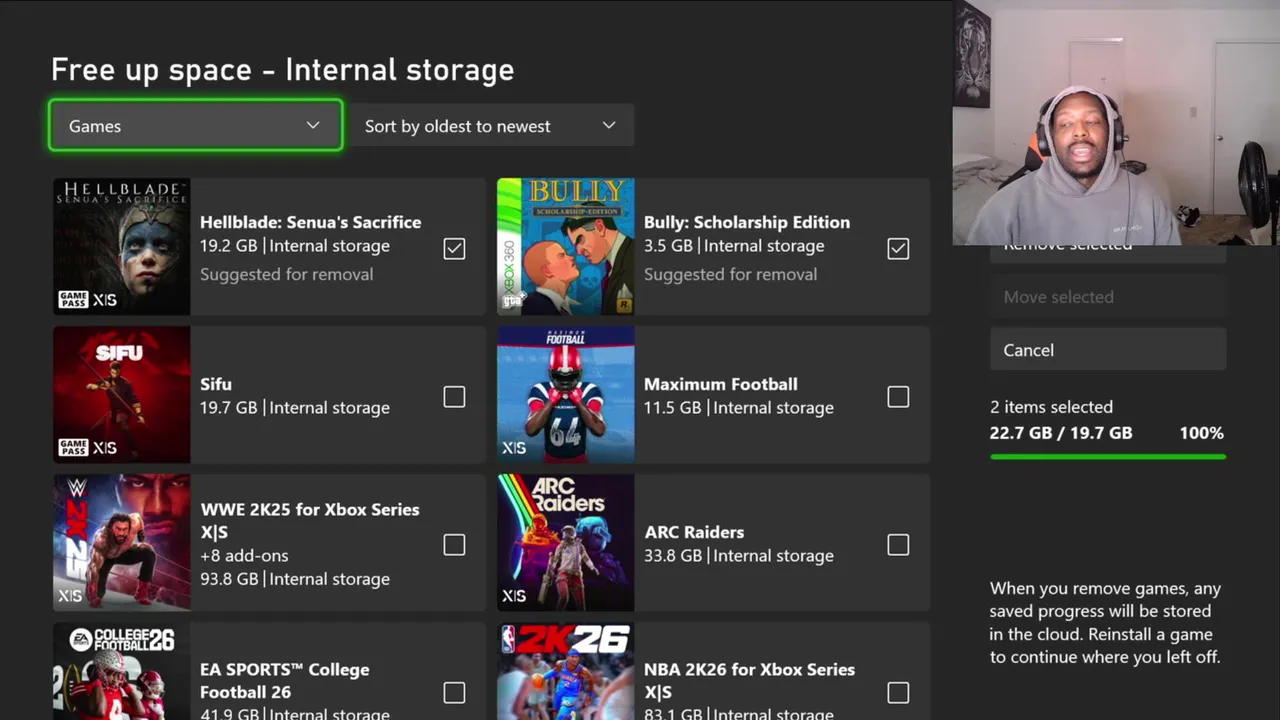Check the ARC Raiders checkbox
The height and width of the screenshot is (720, 1280).
[898, 544]
